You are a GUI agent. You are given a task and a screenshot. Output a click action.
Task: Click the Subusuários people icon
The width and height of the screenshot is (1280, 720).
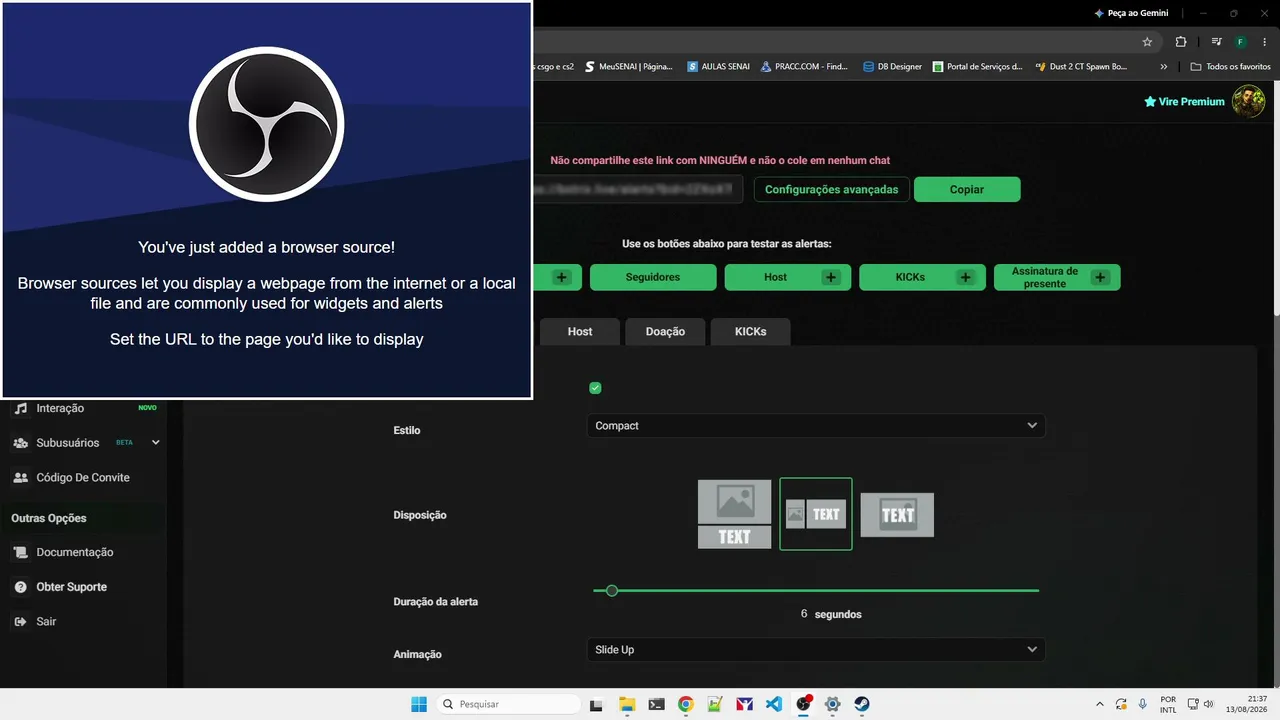pos(20,443)
